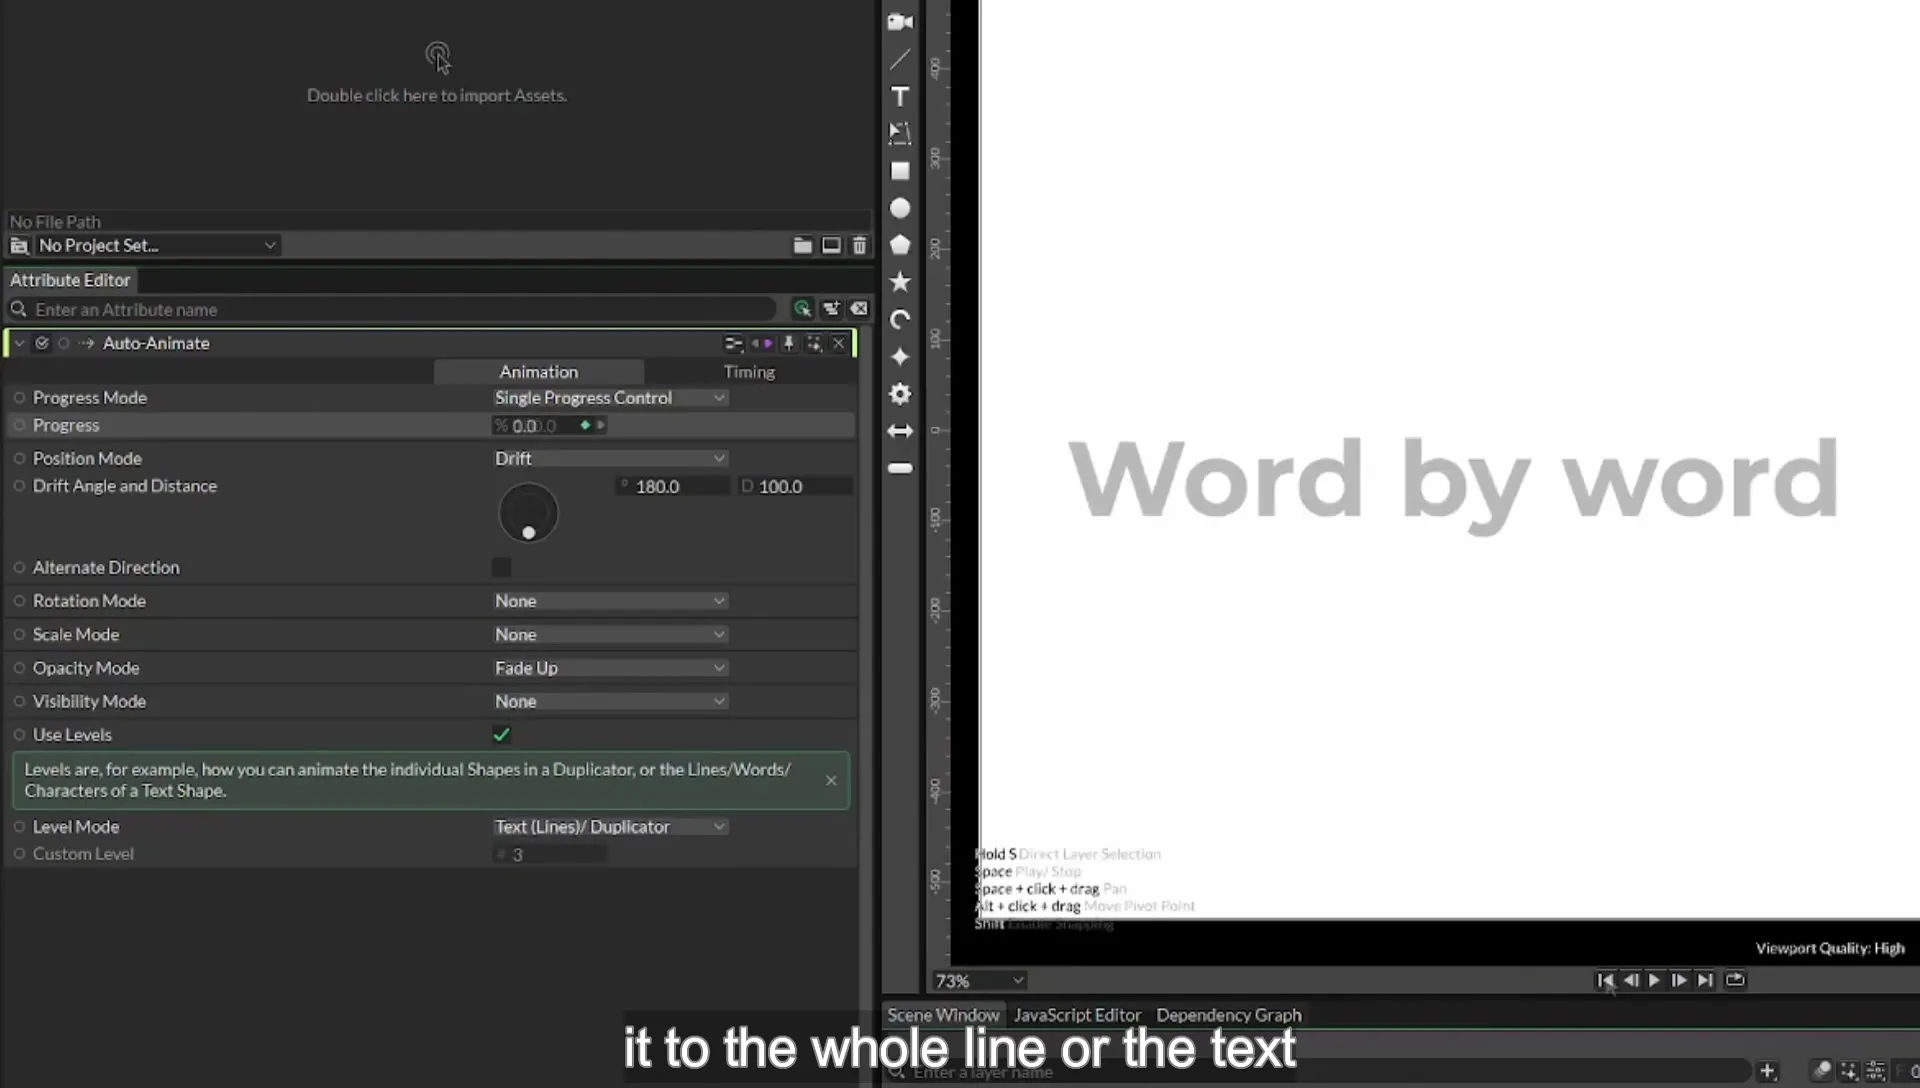This screenshot has width=1920, height=1088.
Task: Select the Arc shape tool
Action: click(x=900, y=320)
